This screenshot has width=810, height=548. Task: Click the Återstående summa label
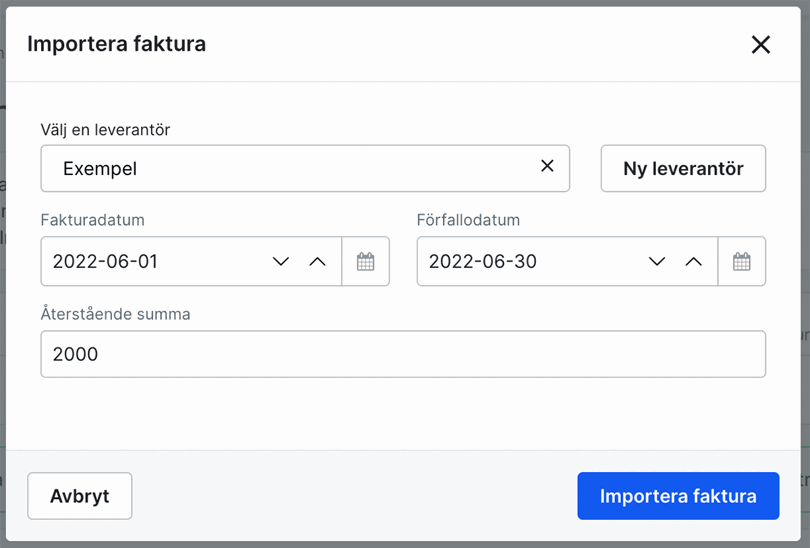[x=115, y=314]
